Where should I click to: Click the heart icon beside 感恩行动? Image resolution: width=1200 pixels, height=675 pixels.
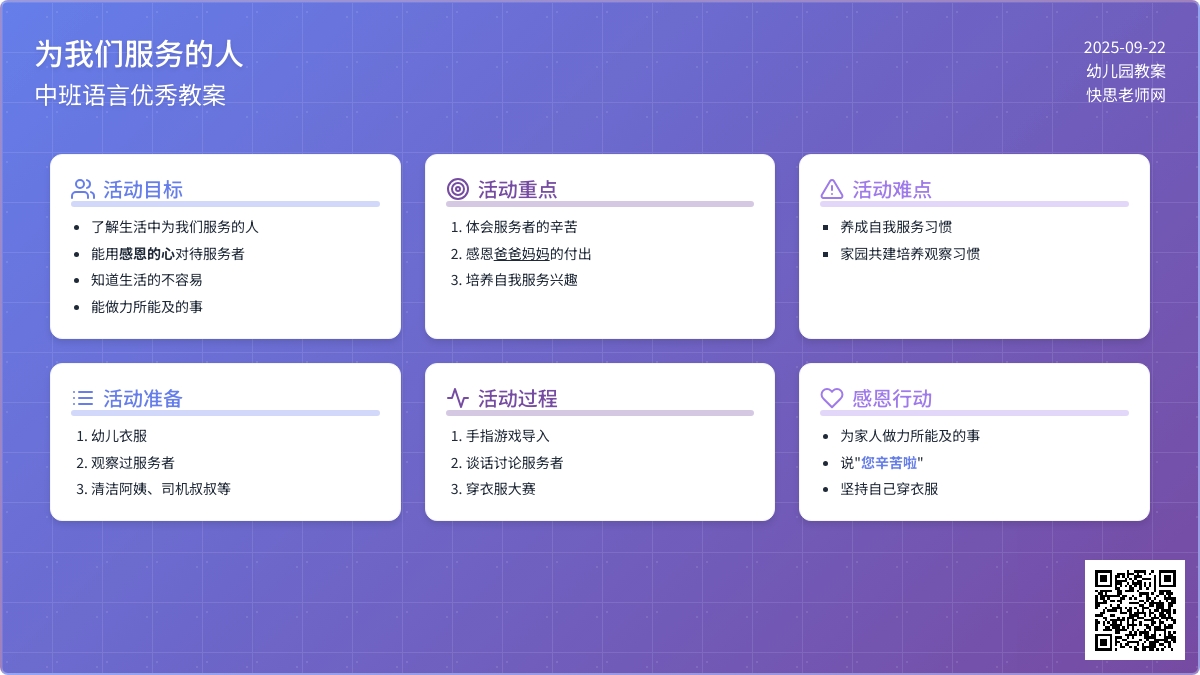831,398
